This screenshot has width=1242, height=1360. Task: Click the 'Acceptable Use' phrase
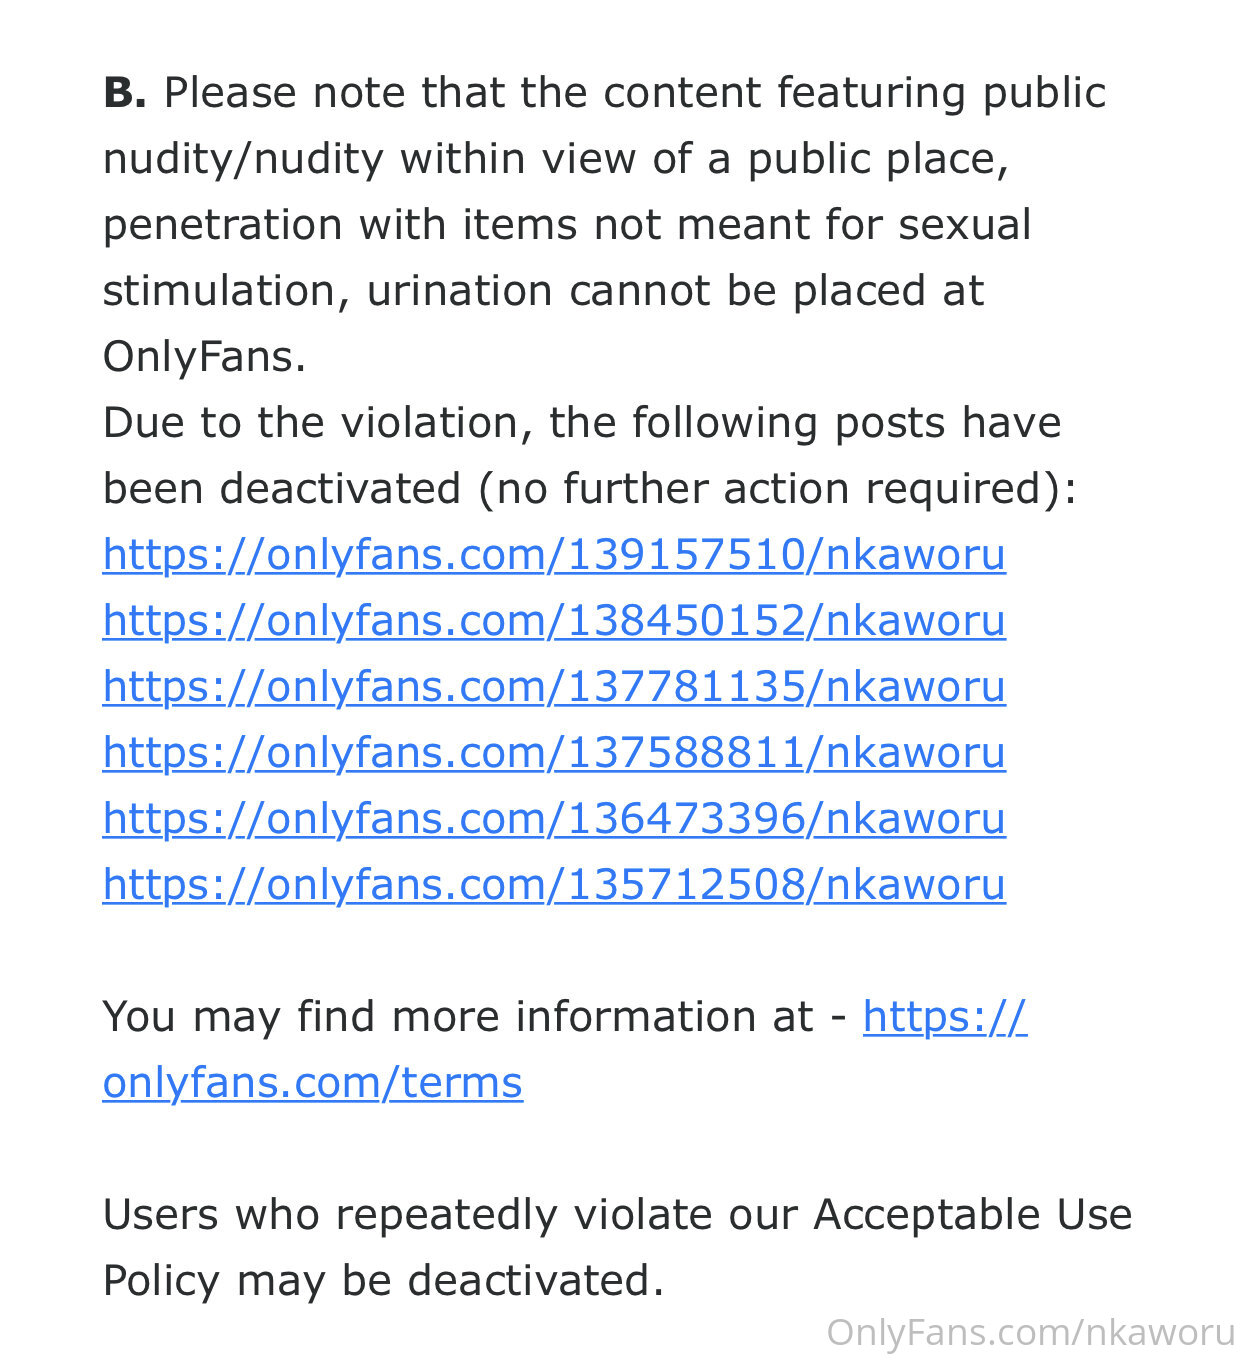pyautogui.click(x=973, y=1215)
